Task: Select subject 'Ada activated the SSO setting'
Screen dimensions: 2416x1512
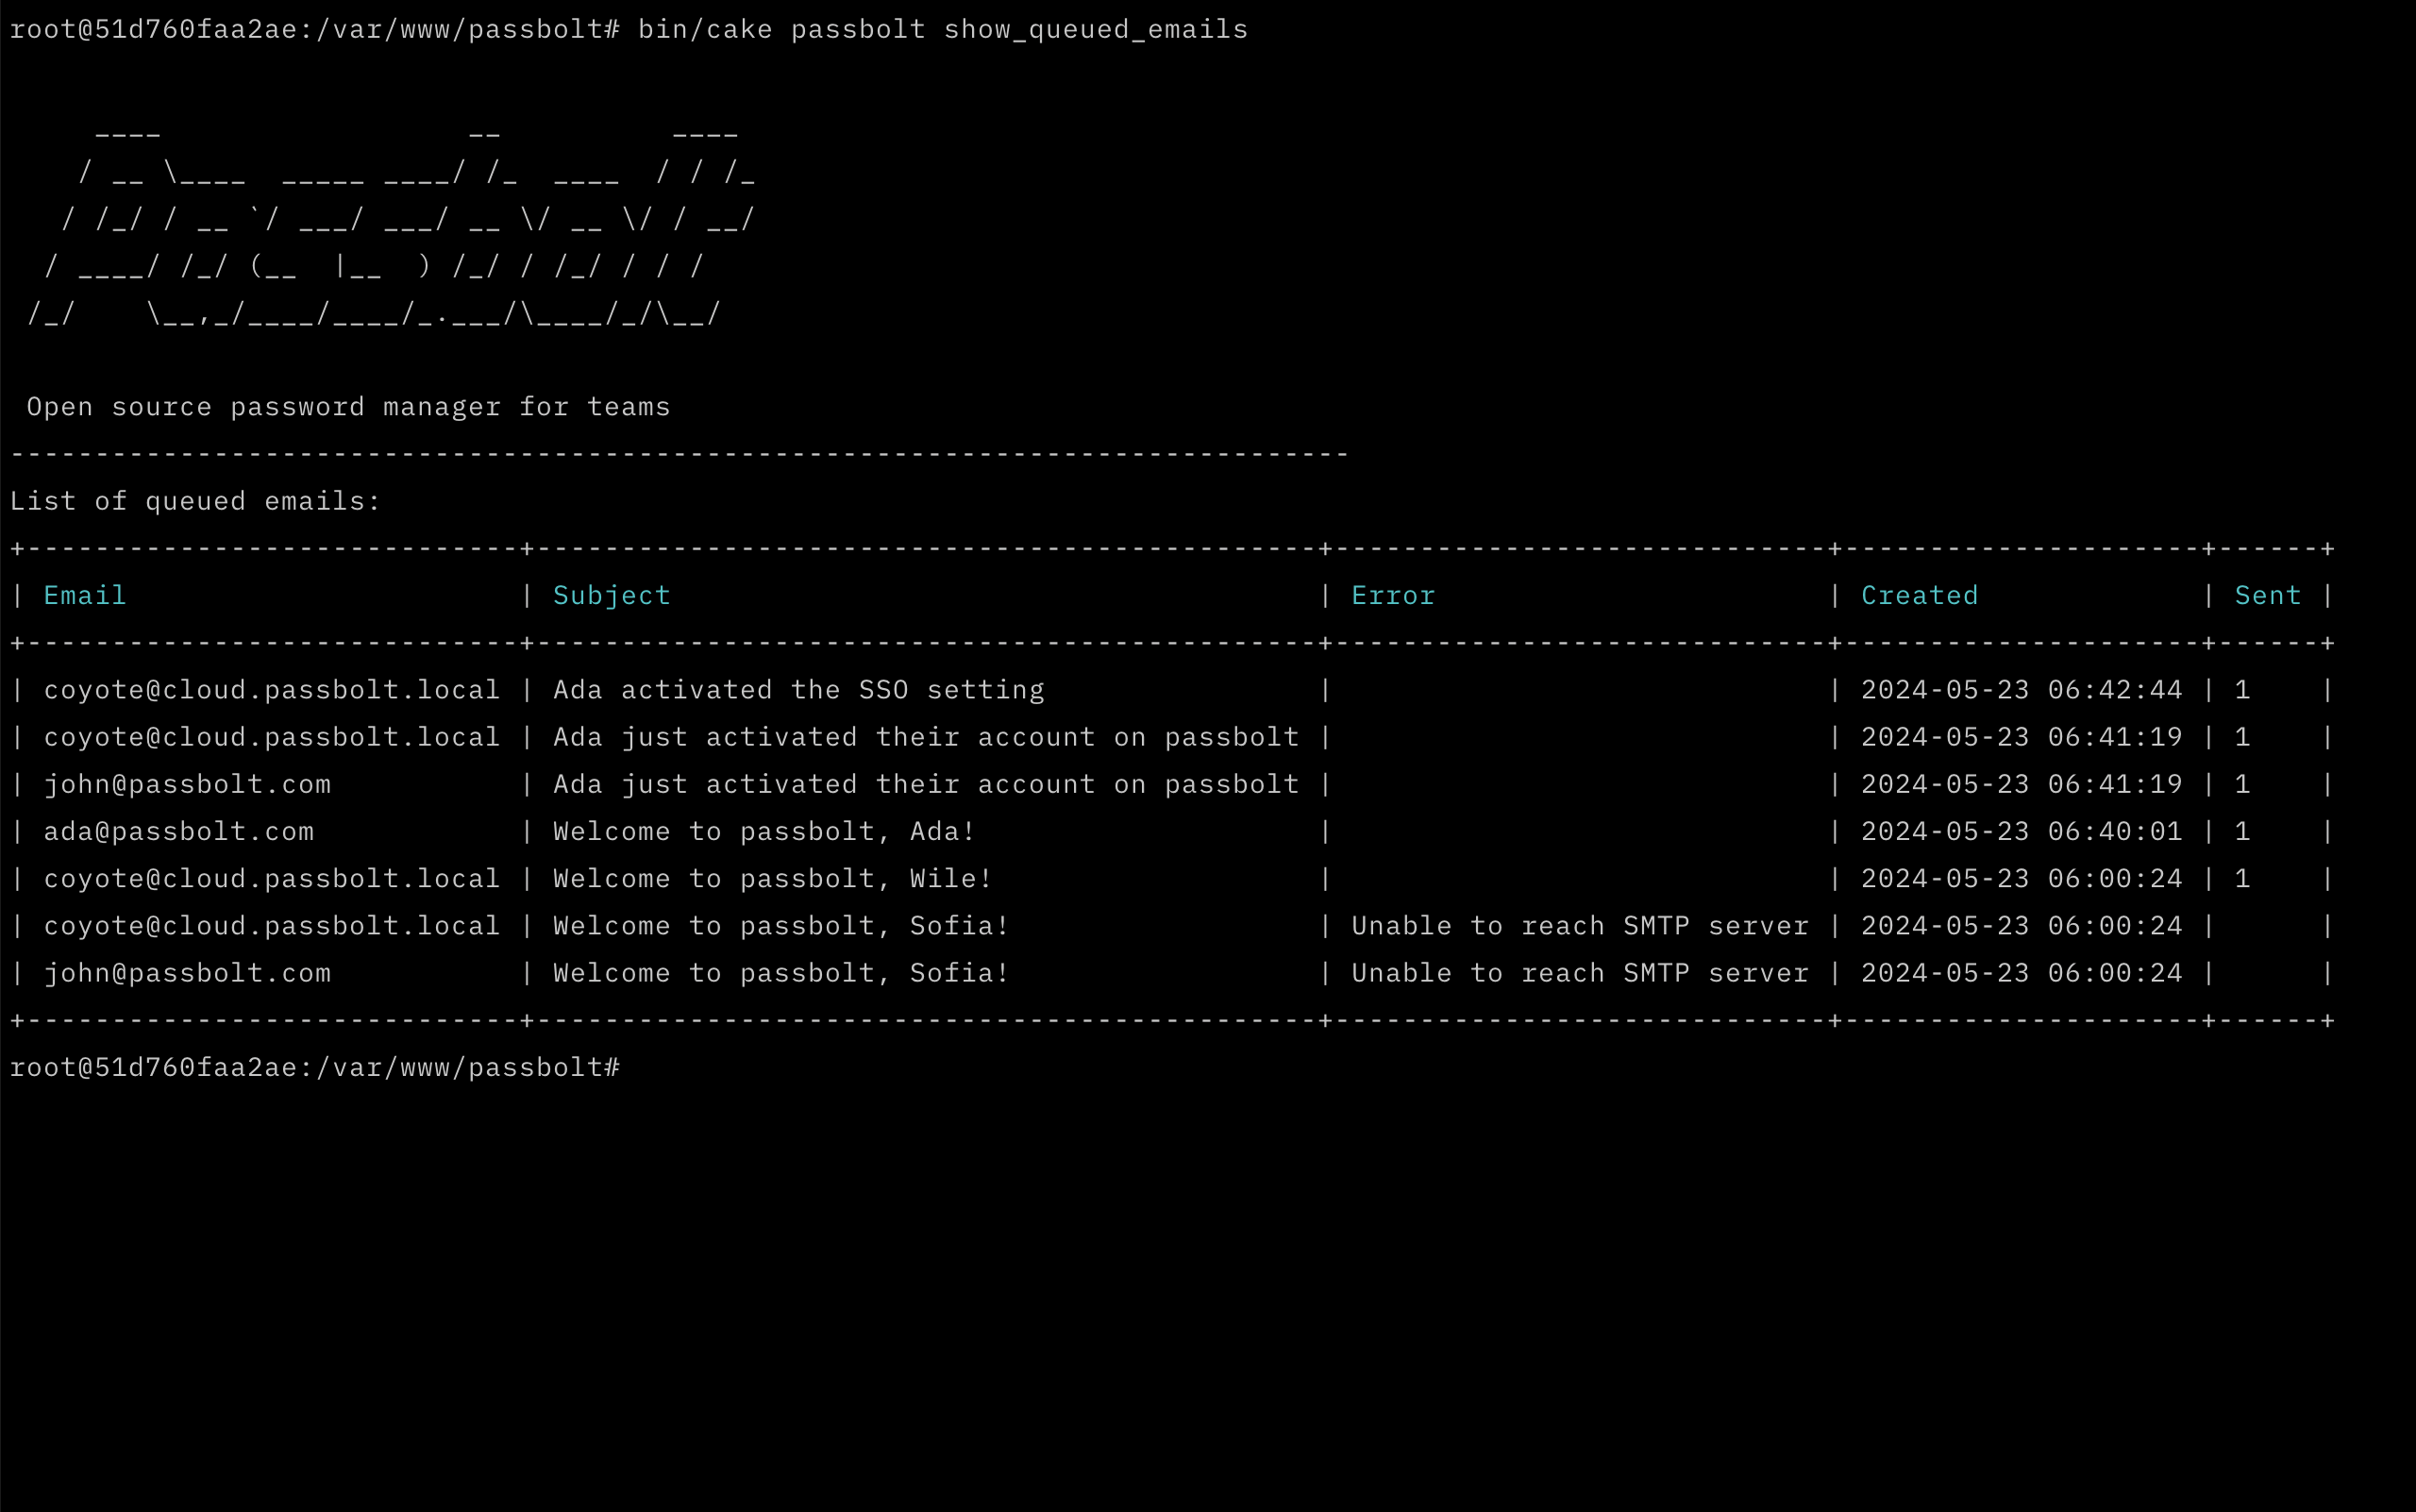Action: 798,688
